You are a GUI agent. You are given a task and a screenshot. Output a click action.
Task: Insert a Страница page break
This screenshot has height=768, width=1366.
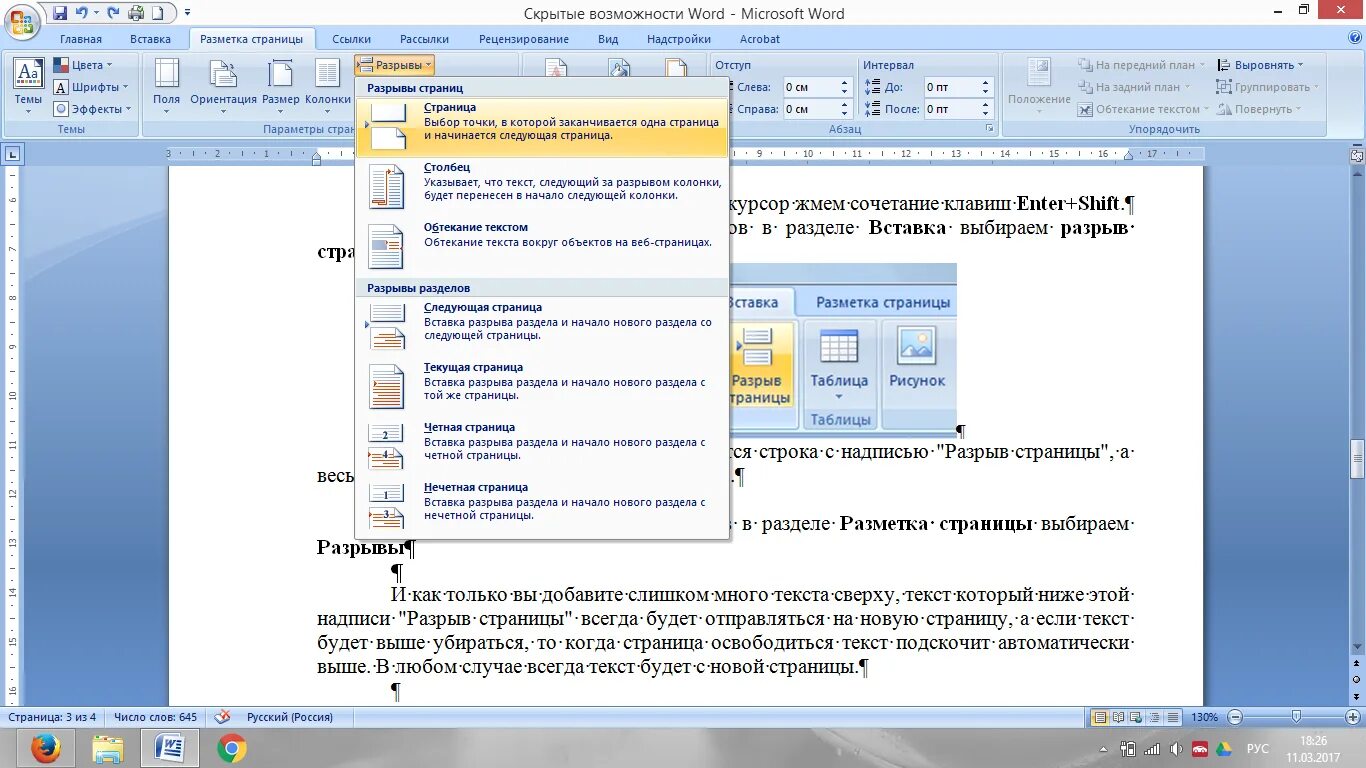point(542,127)
